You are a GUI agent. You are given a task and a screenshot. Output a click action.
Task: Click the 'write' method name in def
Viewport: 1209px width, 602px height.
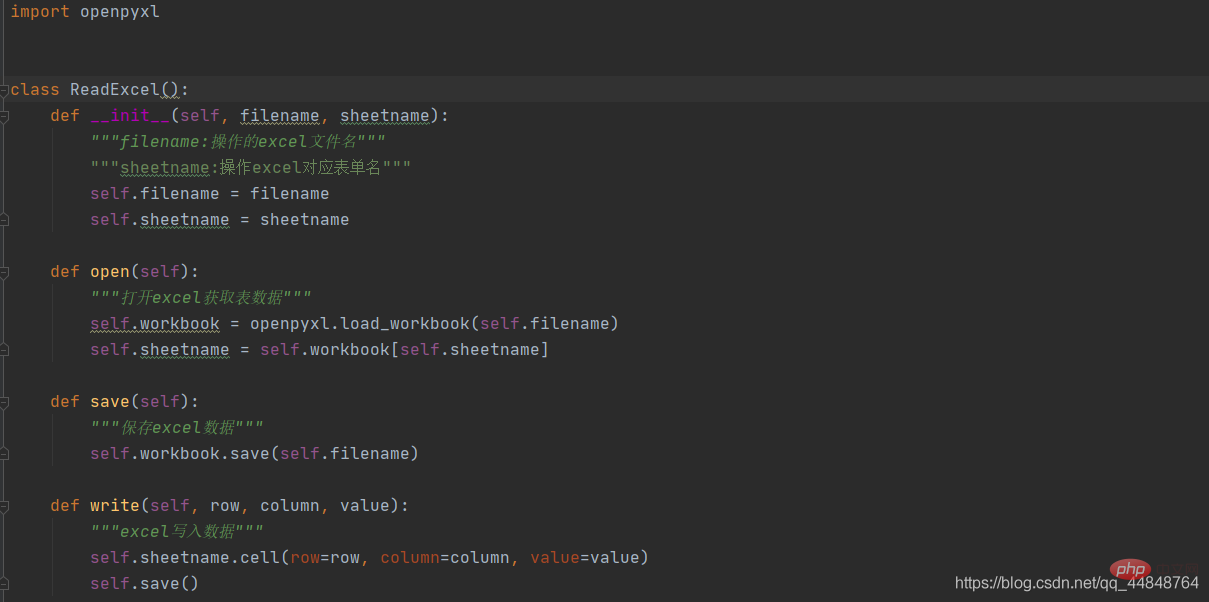[x=115, y=506]
